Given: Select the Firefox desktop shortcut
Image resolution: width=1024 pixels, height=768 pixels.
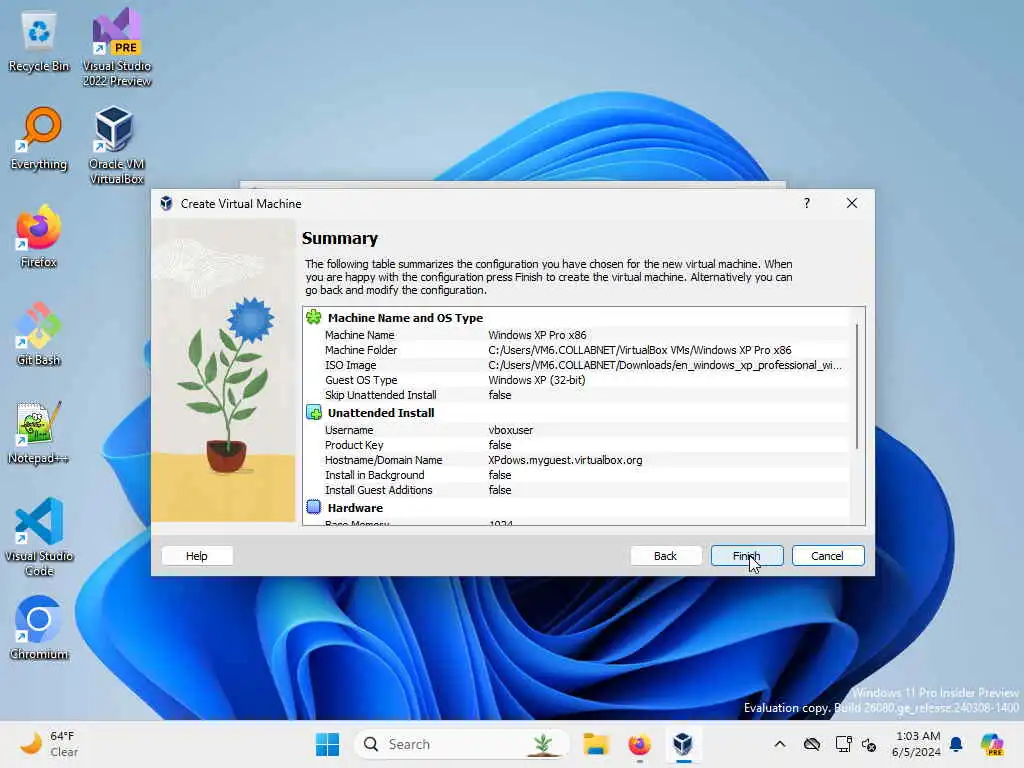Looking at the screenshot, I should tap(39, 236).
